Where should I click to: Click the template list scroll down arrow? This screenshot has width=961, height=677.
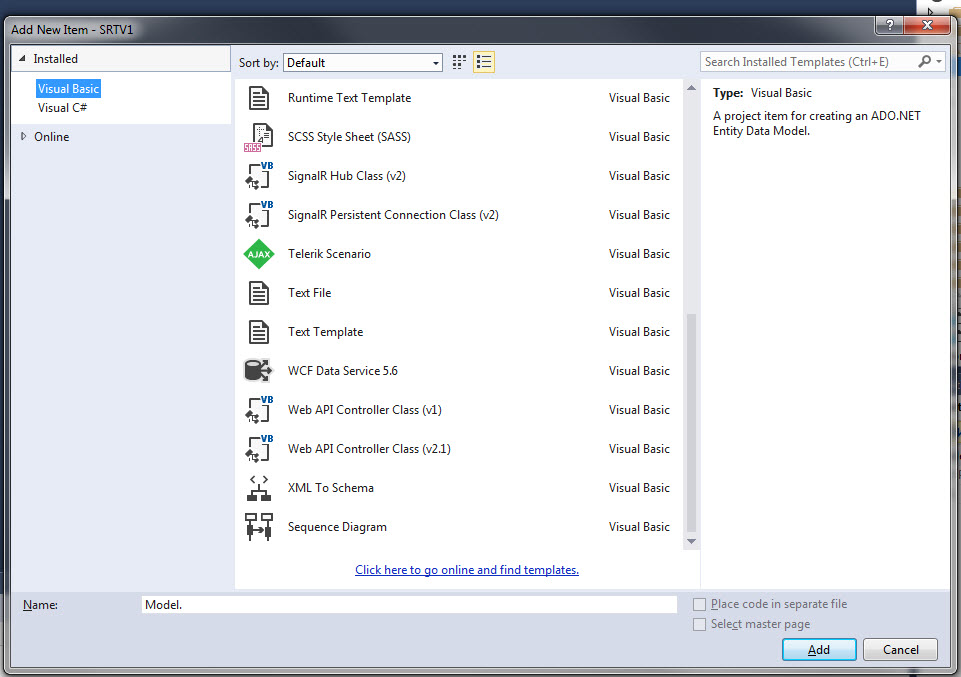pyautogui.click(x=691, y=541)
